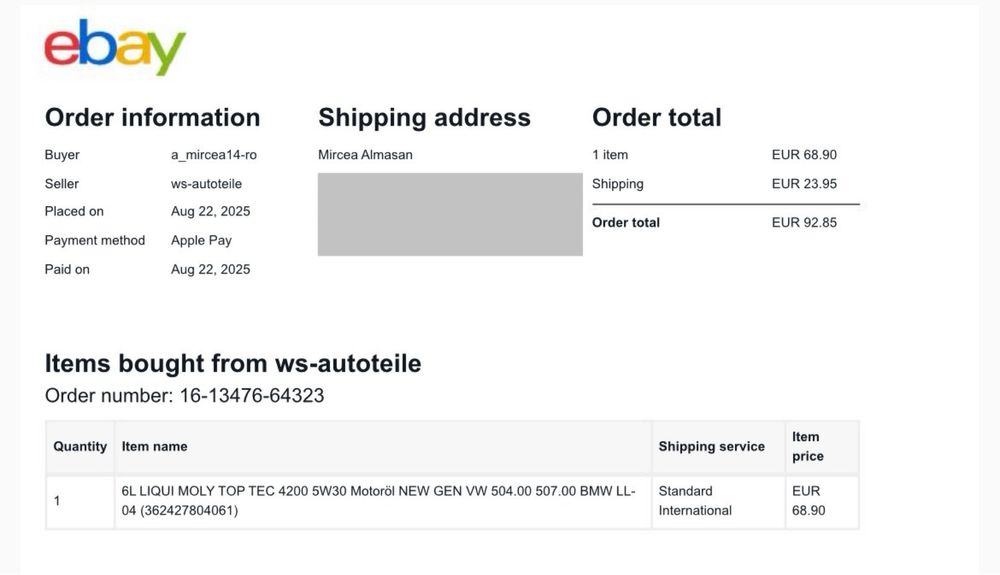Click the Paid on date value

click(210, 269)
